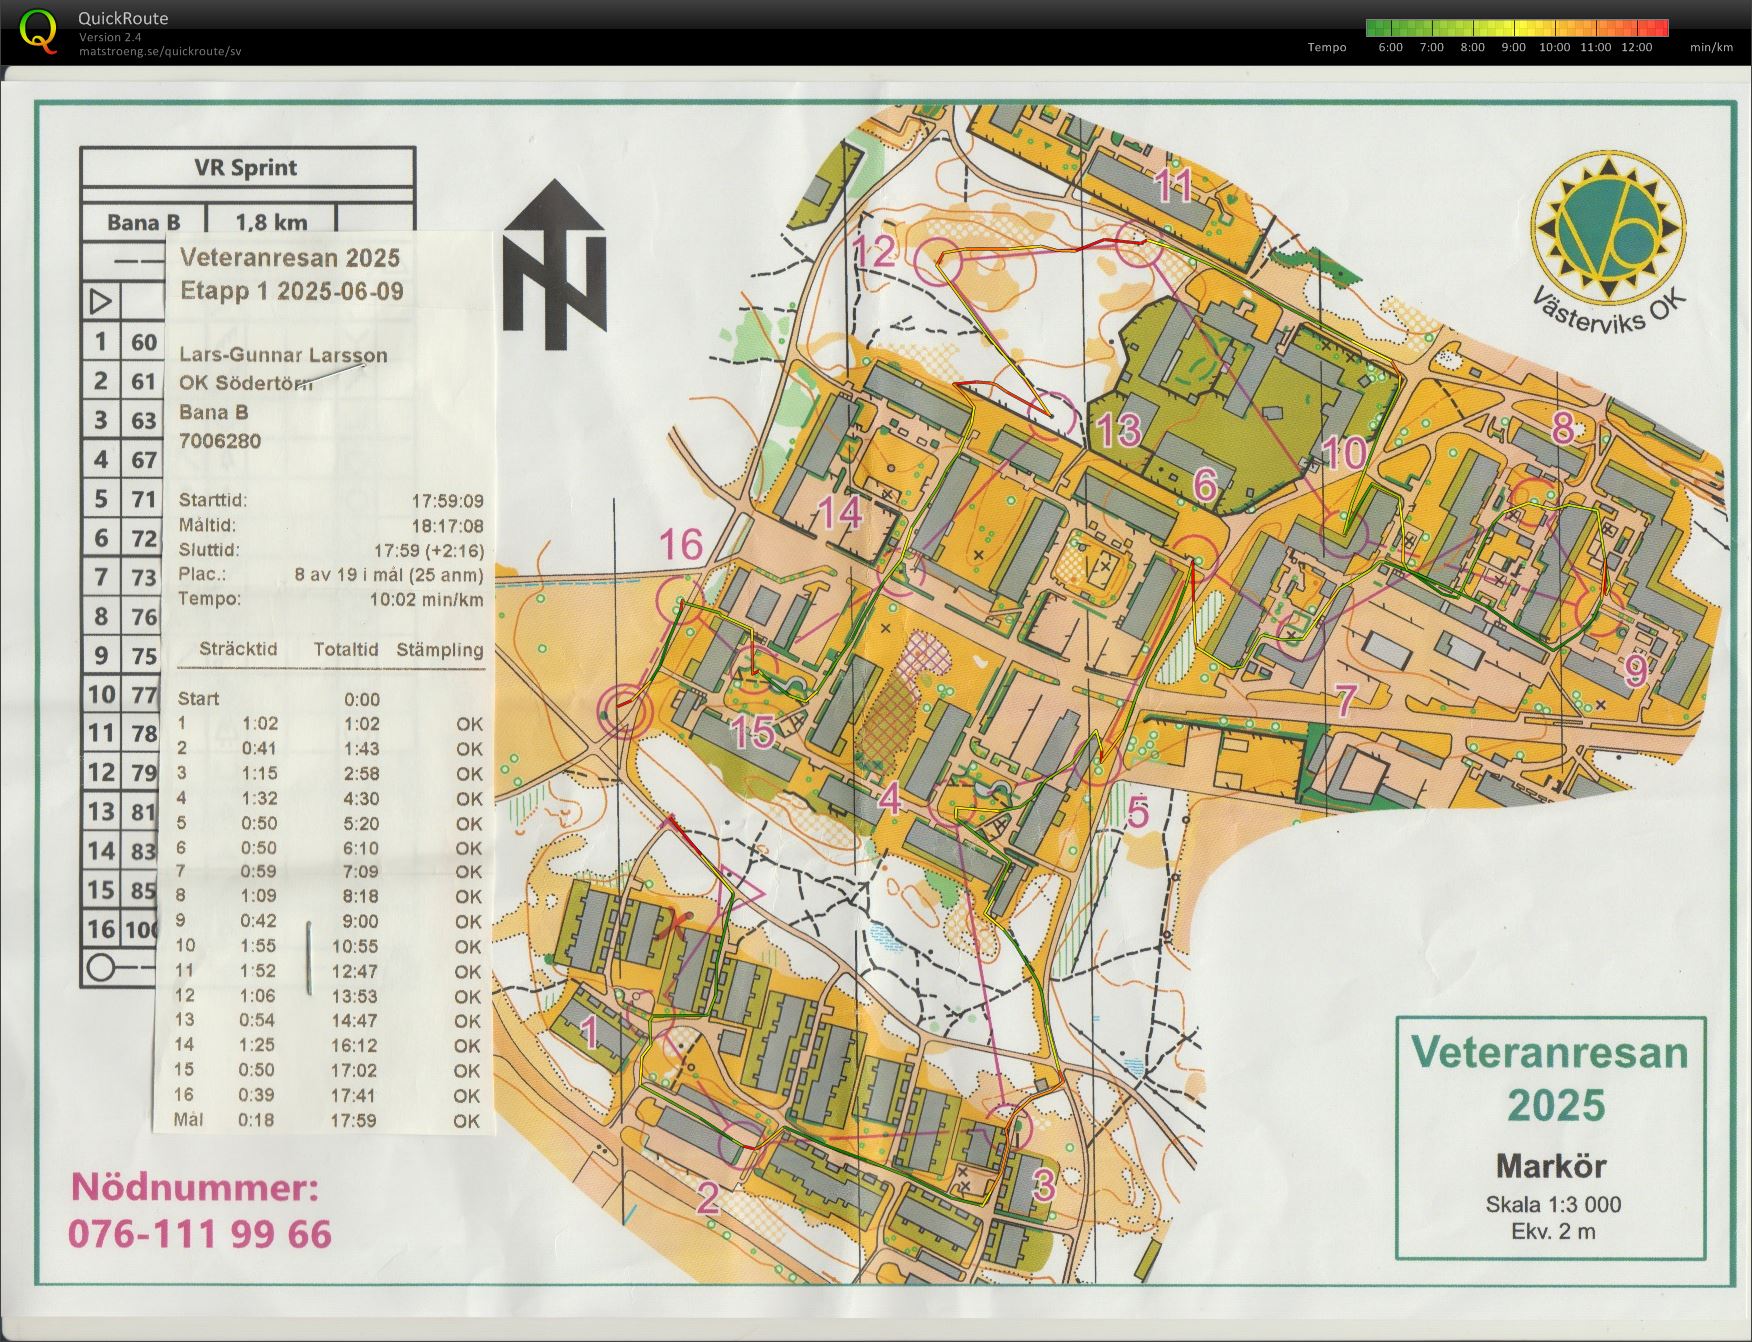Viewport: 1752px width, 1342px height.
Task: Click the Starttid 17:59:09 value
Action: point(447,501)
